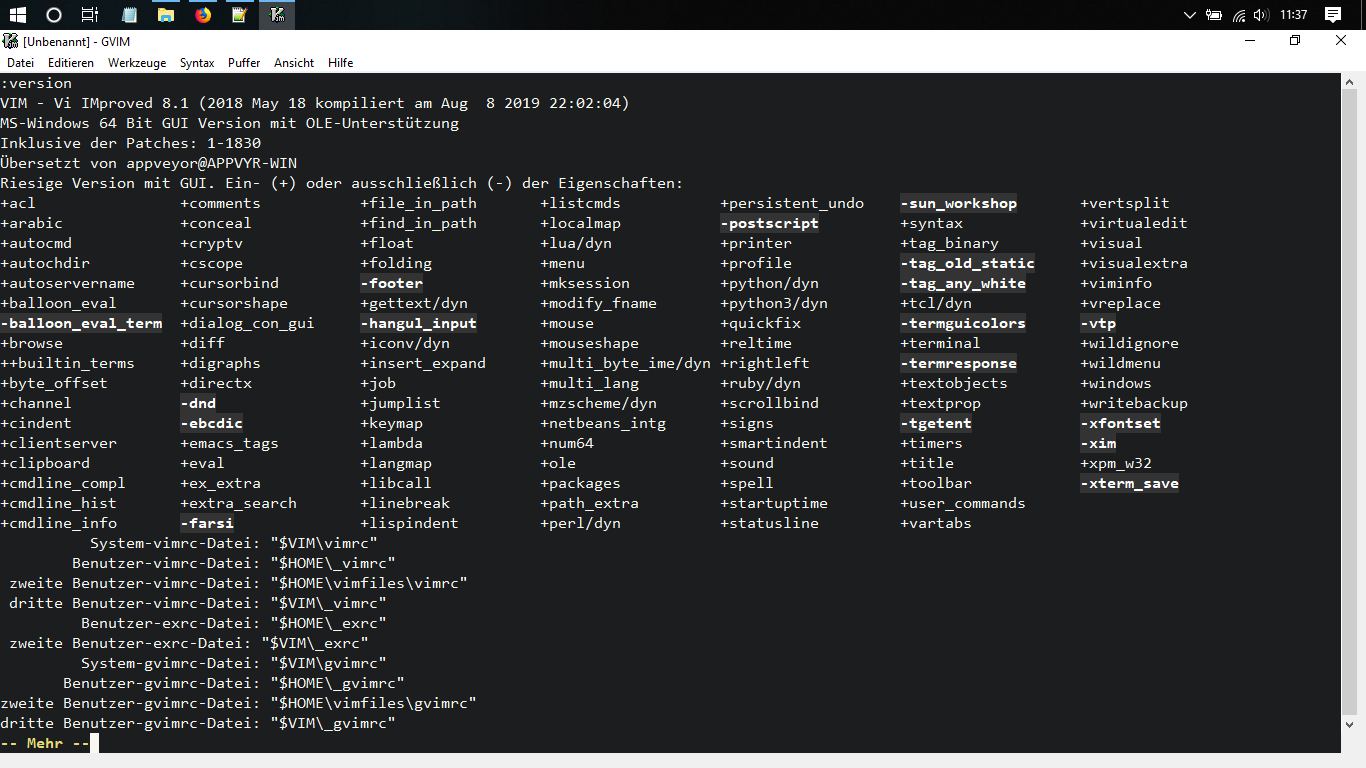Open the Syntax menu
This screenshot has height=768, width=1366.
coord(196,62)
